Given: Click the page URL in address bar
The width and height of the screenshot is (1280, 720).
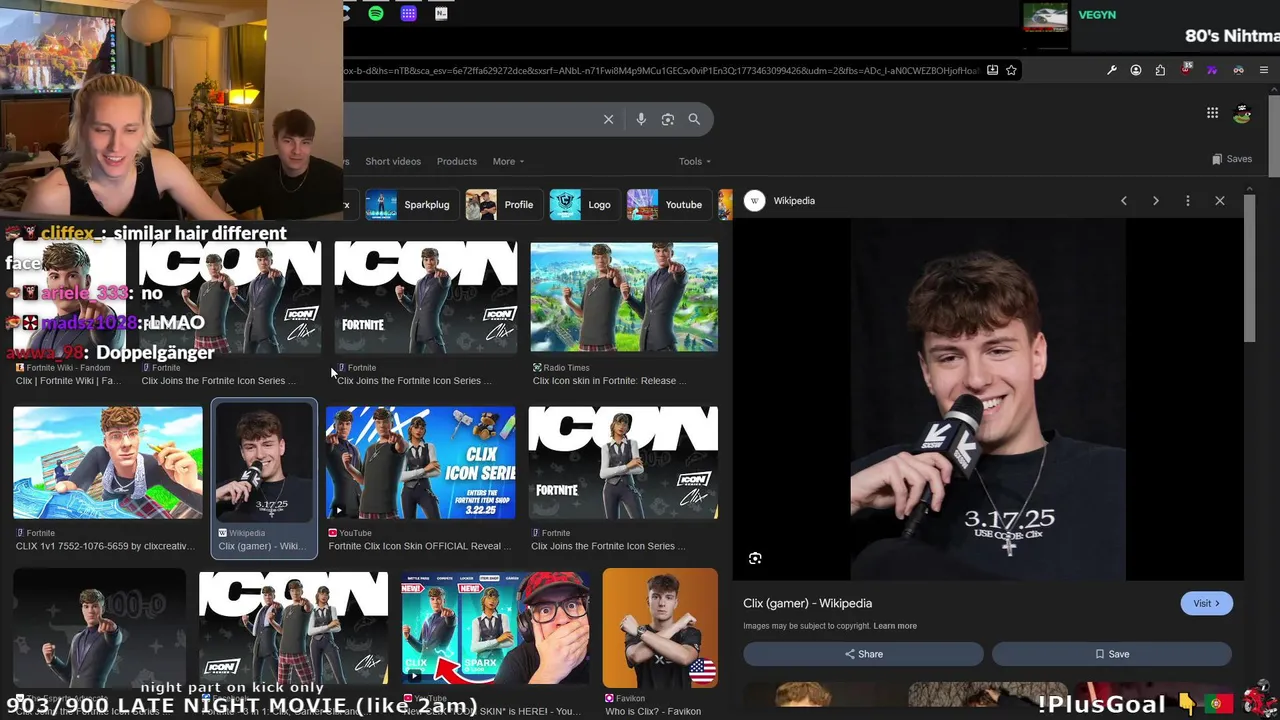Looking at the screenshot, I should click(660, 70).
